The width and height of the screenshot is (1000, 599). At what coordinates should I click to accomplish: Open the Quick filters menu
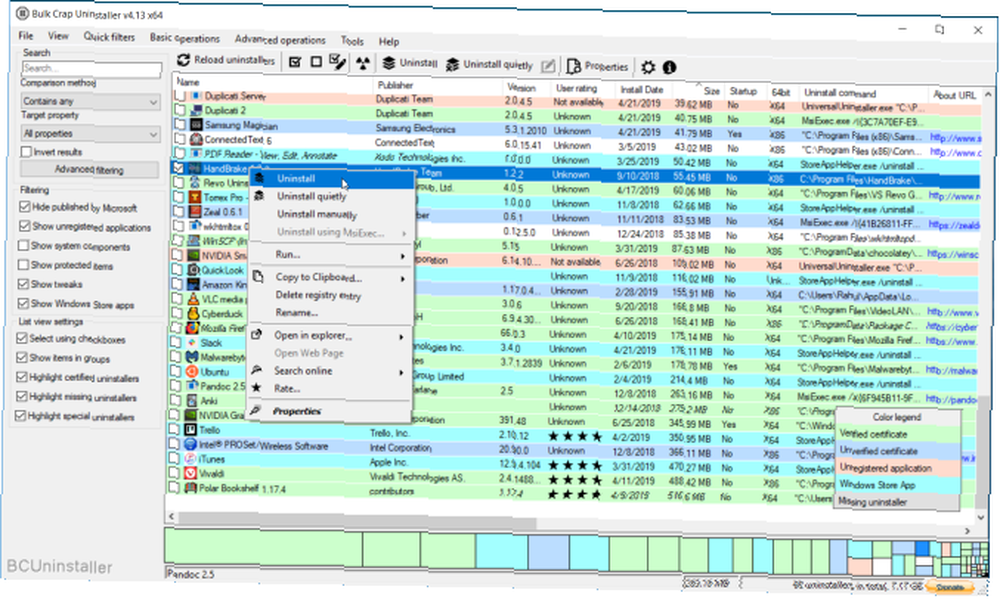point(109,36)
